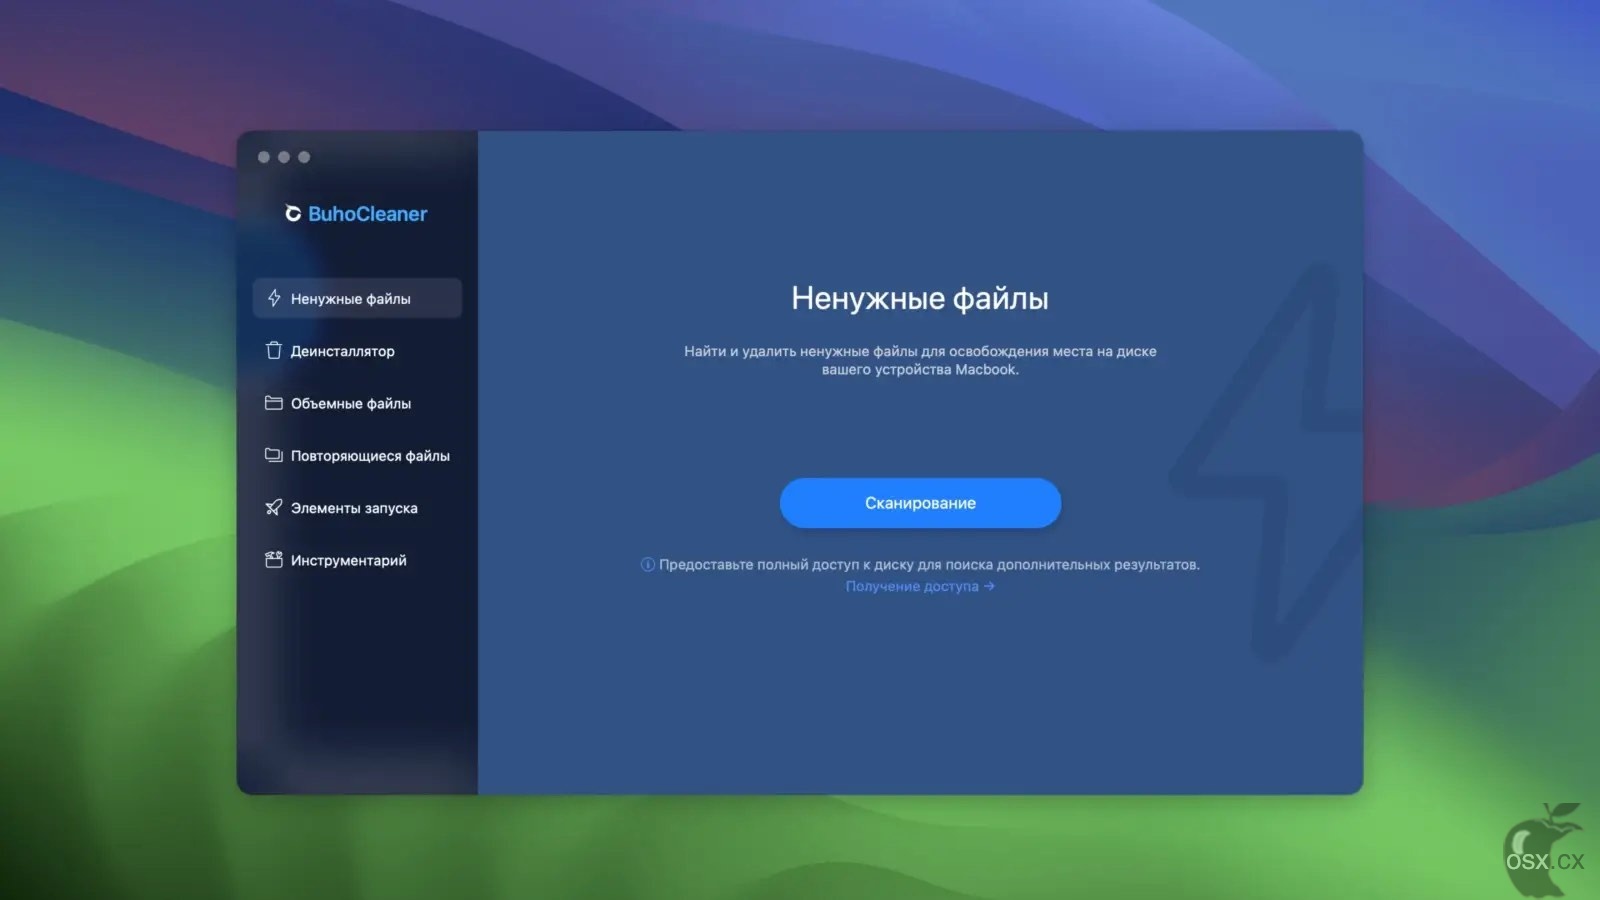Click the description text about Macbook disk space
Image resolution: width=1600 pixels, height=900 pixels.
(920, 360)
